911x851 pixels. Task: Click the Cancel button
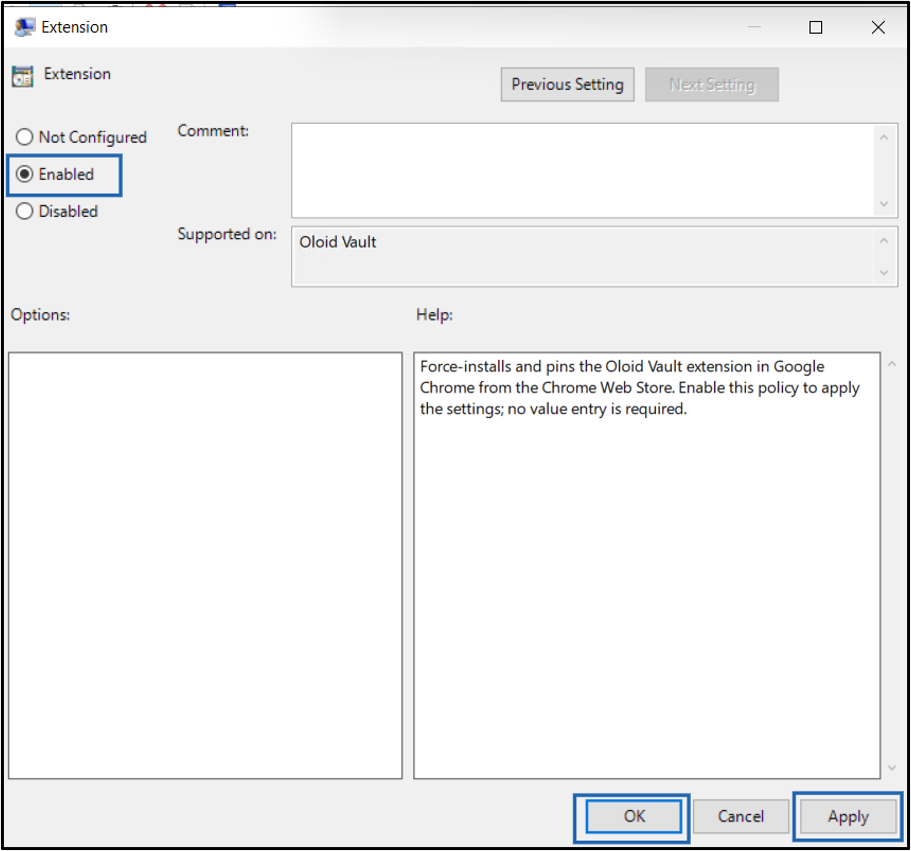point(741,816)
